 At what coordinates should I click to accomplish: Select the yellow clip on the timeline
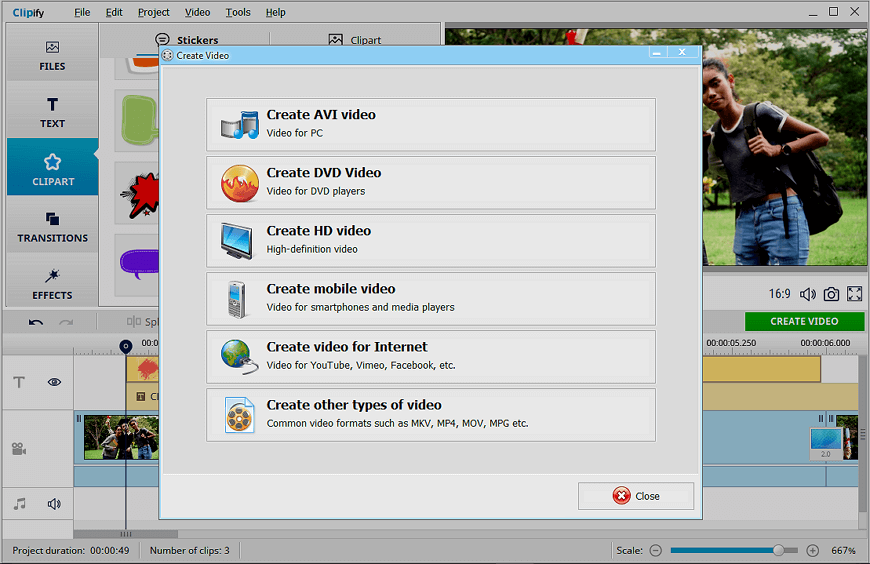coord(761,369)
